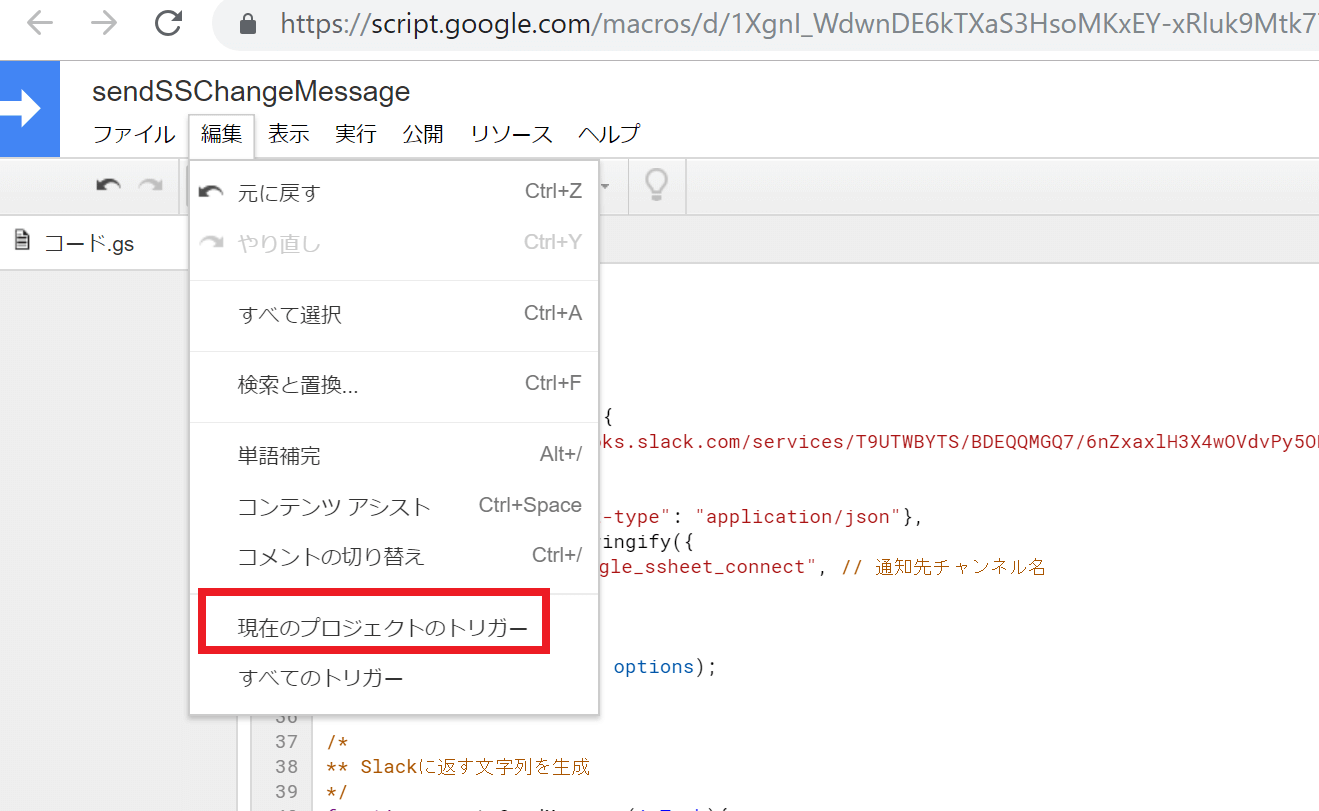Click the browser forward arrow
Screen dimensions: 1319x811
(104, 24)
